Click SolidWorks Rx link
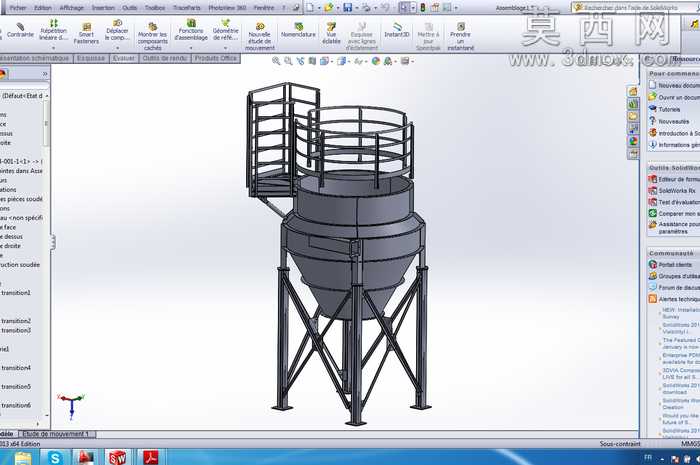This screenshot has height=465, width=700. coord(672,191)
